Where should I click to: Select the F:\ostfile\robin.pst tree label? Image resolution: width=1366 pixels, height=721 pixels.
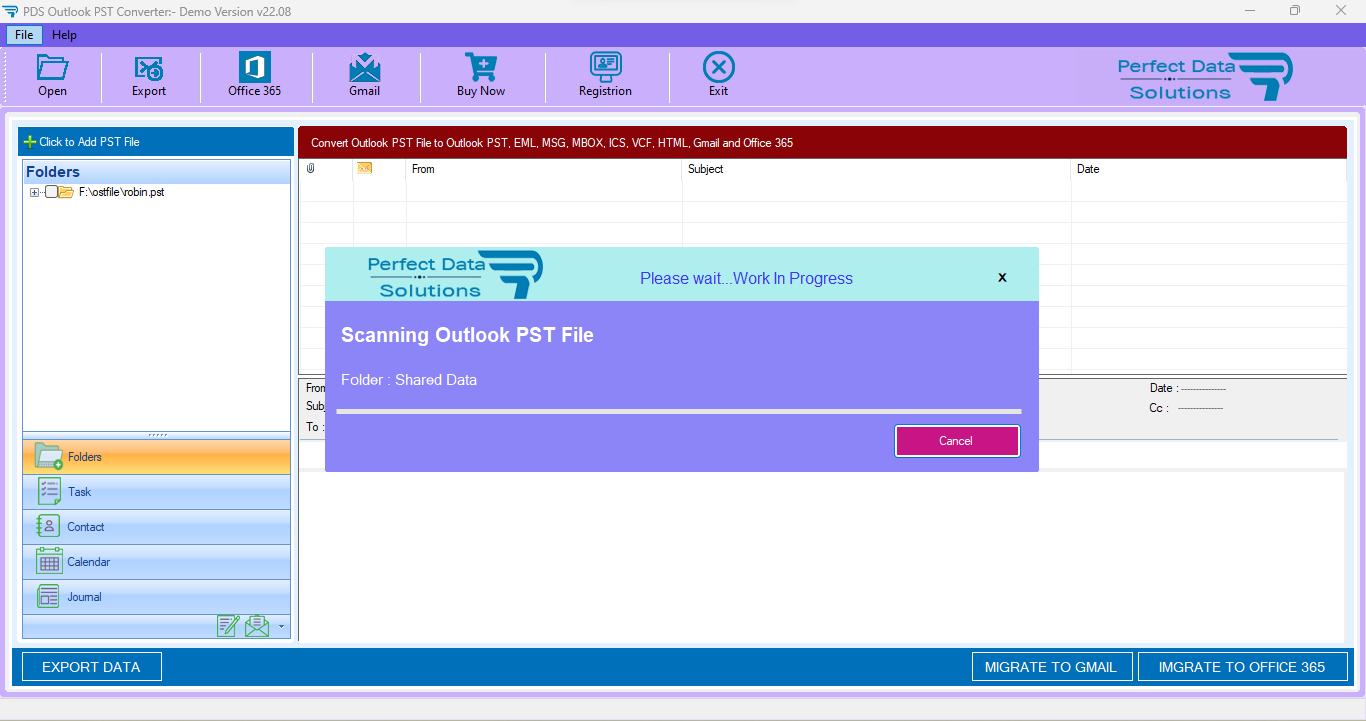pos(121,192)
